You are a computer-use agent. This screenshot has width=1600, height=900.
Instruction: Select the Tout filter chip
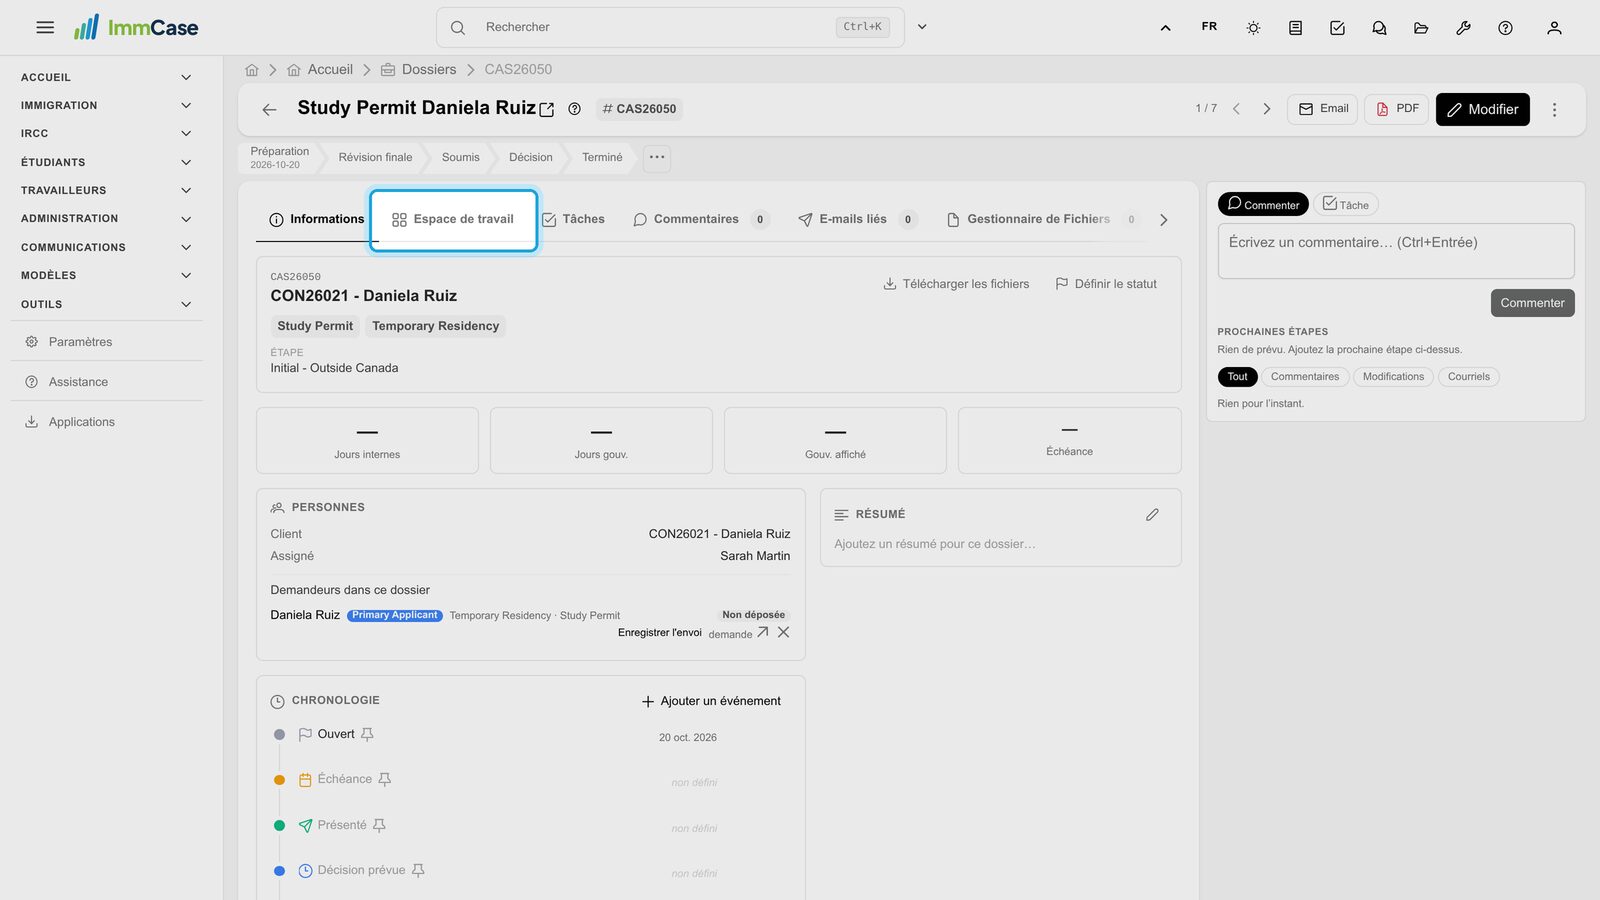[1237, 377]
